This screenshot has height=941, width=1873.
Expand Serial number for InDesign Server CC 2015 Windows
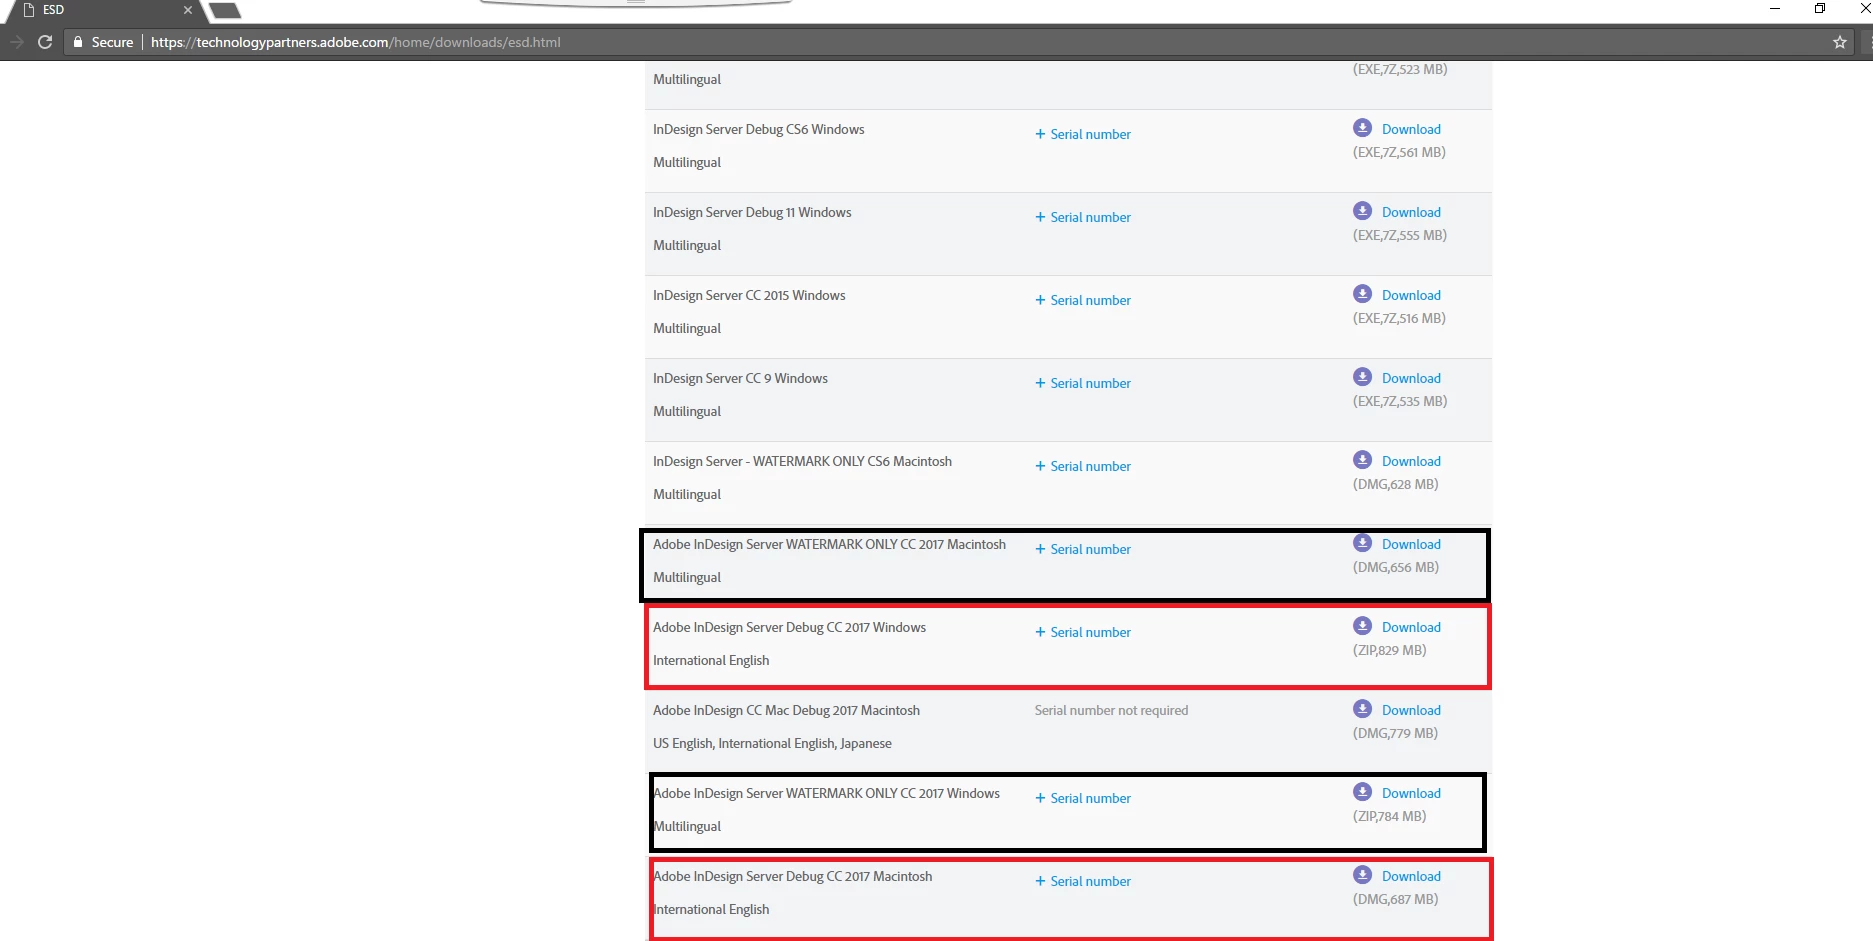click(1083, 300)
